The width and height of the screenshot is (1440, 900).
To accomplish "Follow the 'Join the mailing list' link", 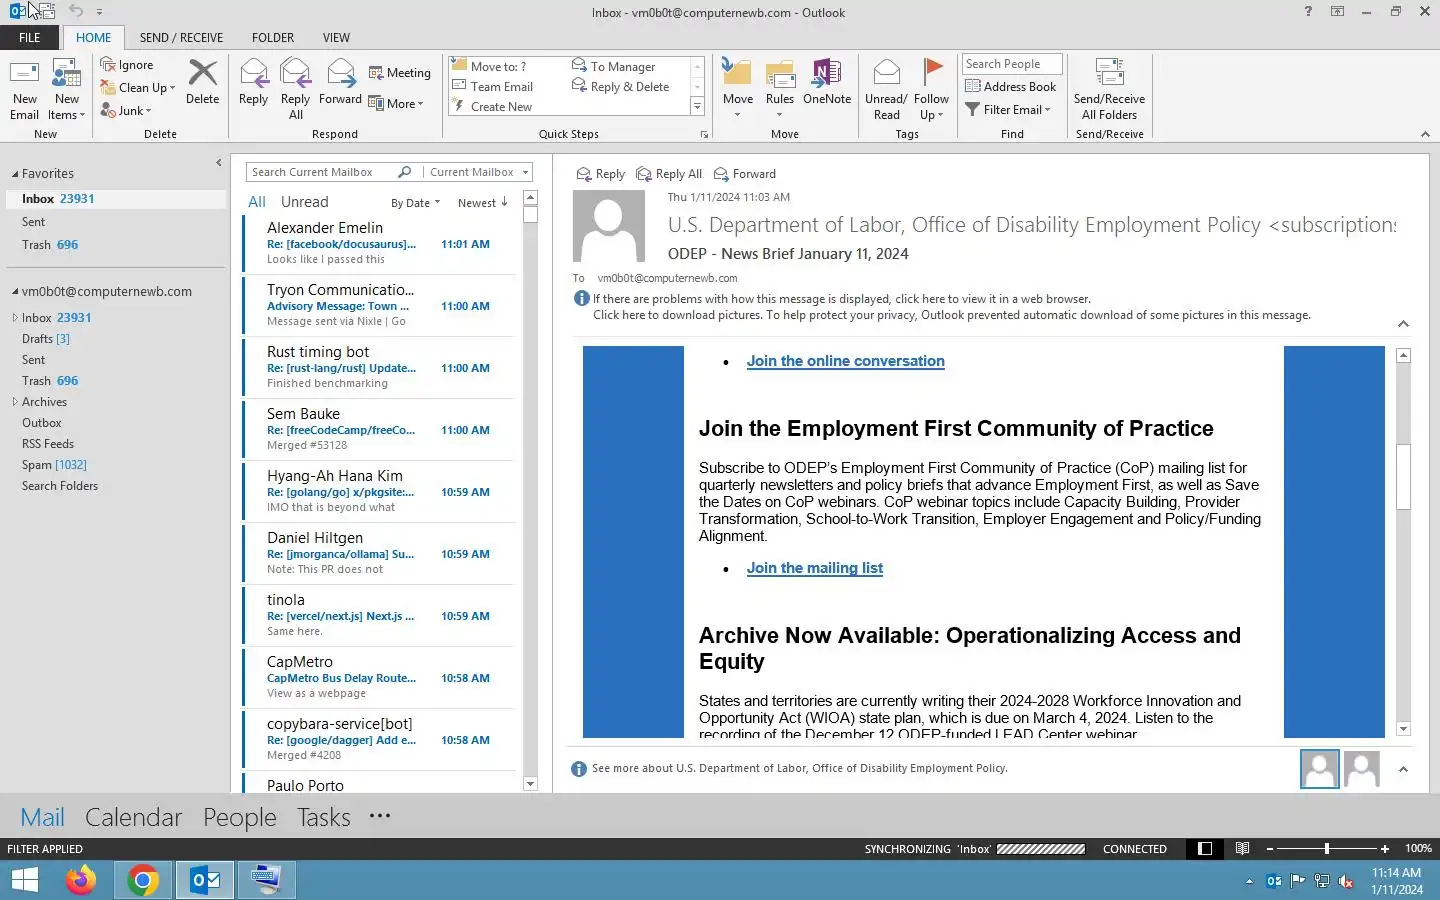I will coord(814,568).
